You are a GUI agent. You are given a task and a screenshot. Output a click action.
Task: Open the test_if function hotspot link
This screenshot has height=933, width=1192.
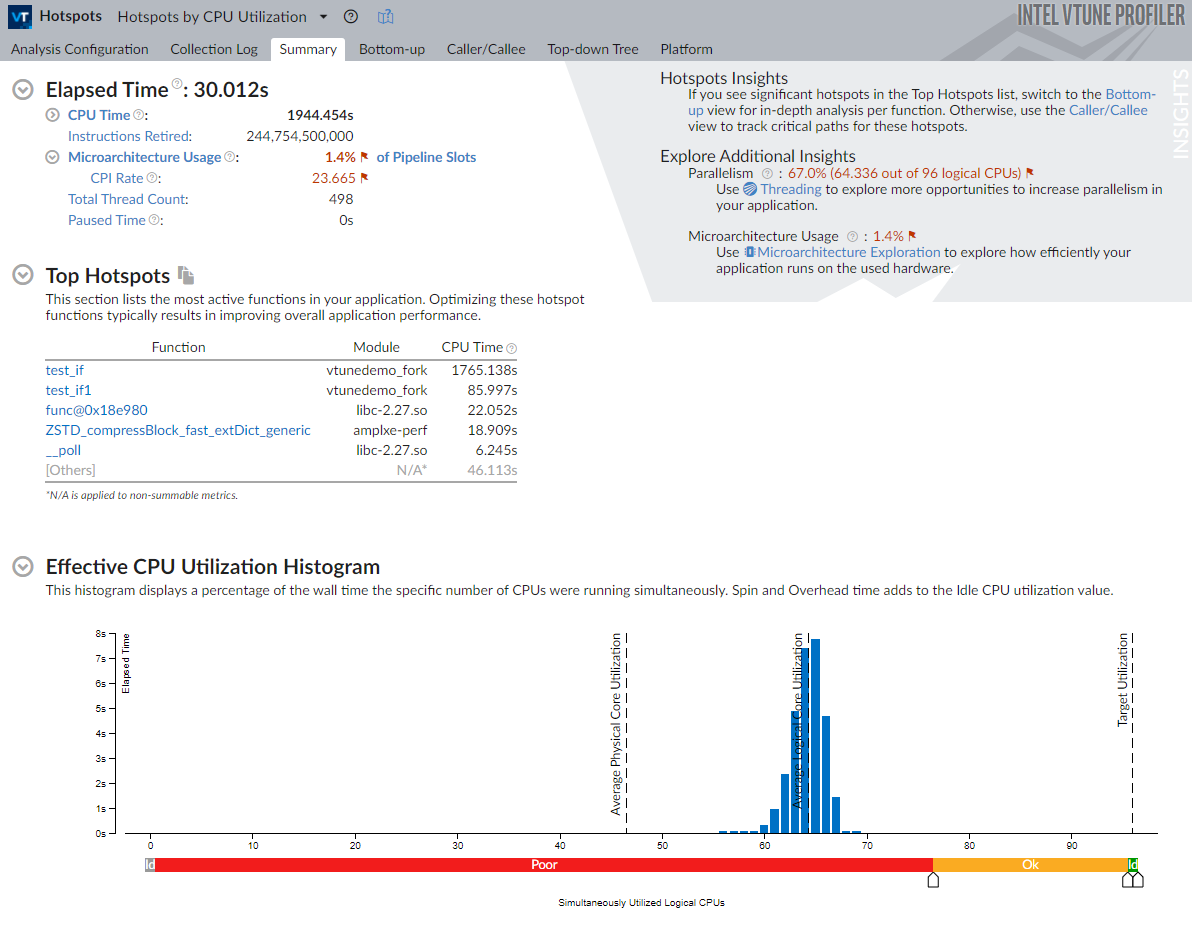coord(65,370)
